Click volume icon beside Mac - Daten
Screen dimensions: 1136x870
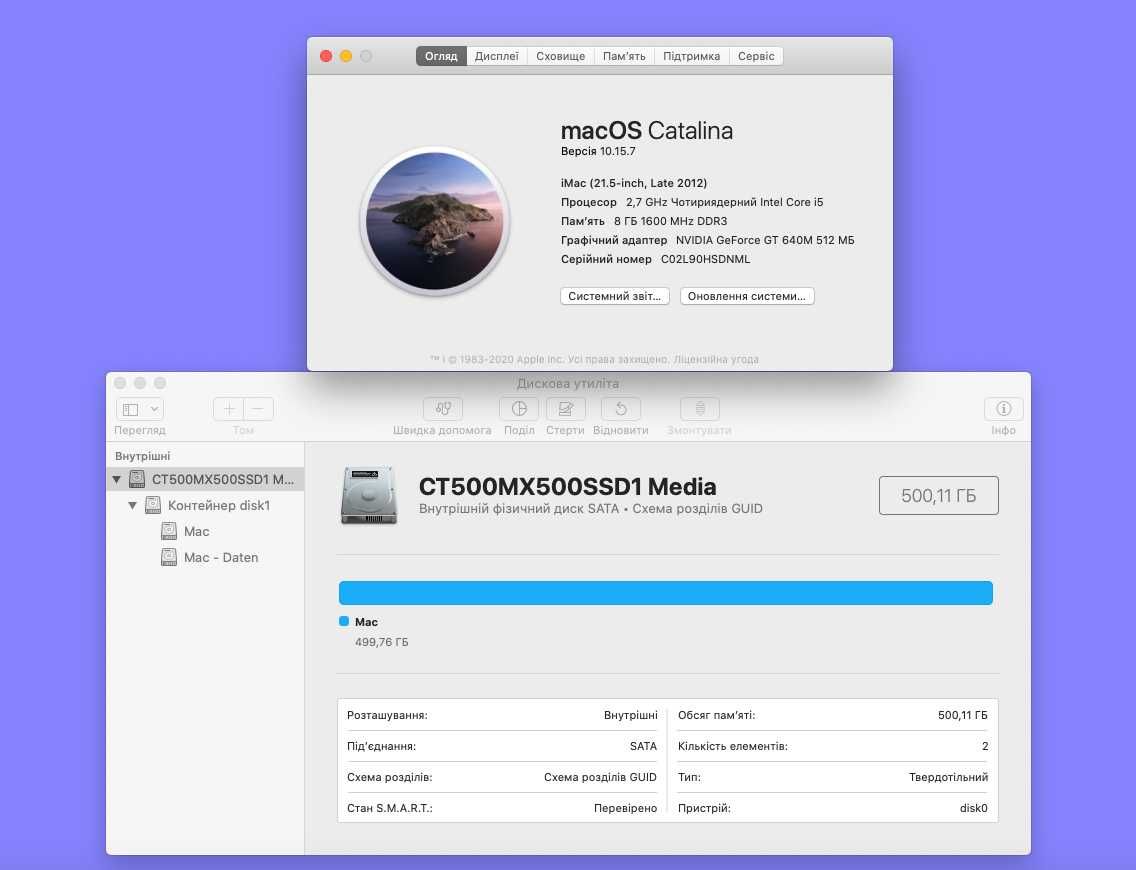169,557
